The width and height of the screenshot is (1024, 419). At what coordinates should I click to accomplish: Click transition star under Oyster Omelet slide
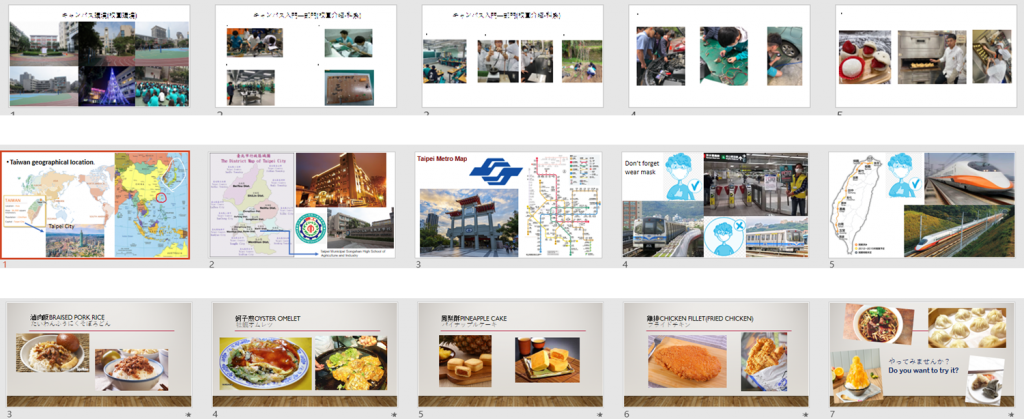point(394,413)
